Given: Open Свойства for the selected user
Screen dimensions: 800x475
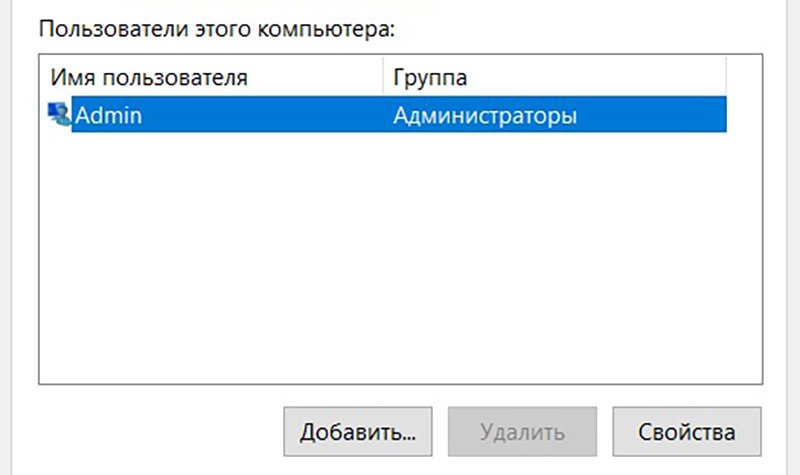Looking at the screenshot, I should (687, 432).
